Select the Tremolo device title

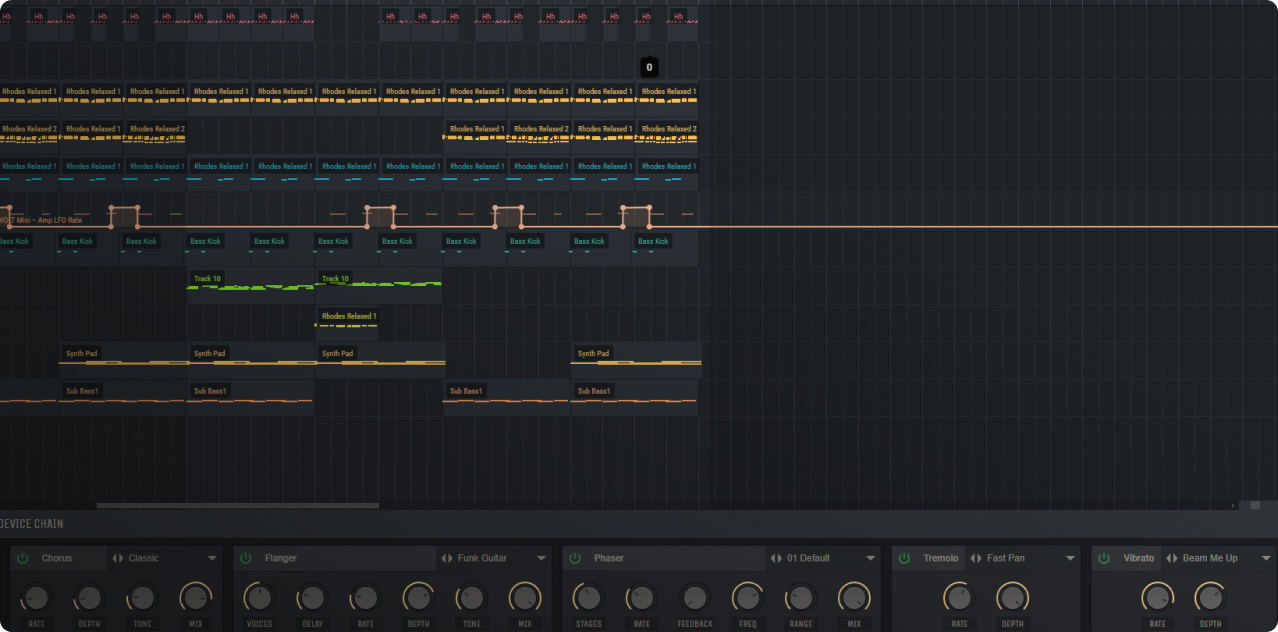(x=940, y=558)
